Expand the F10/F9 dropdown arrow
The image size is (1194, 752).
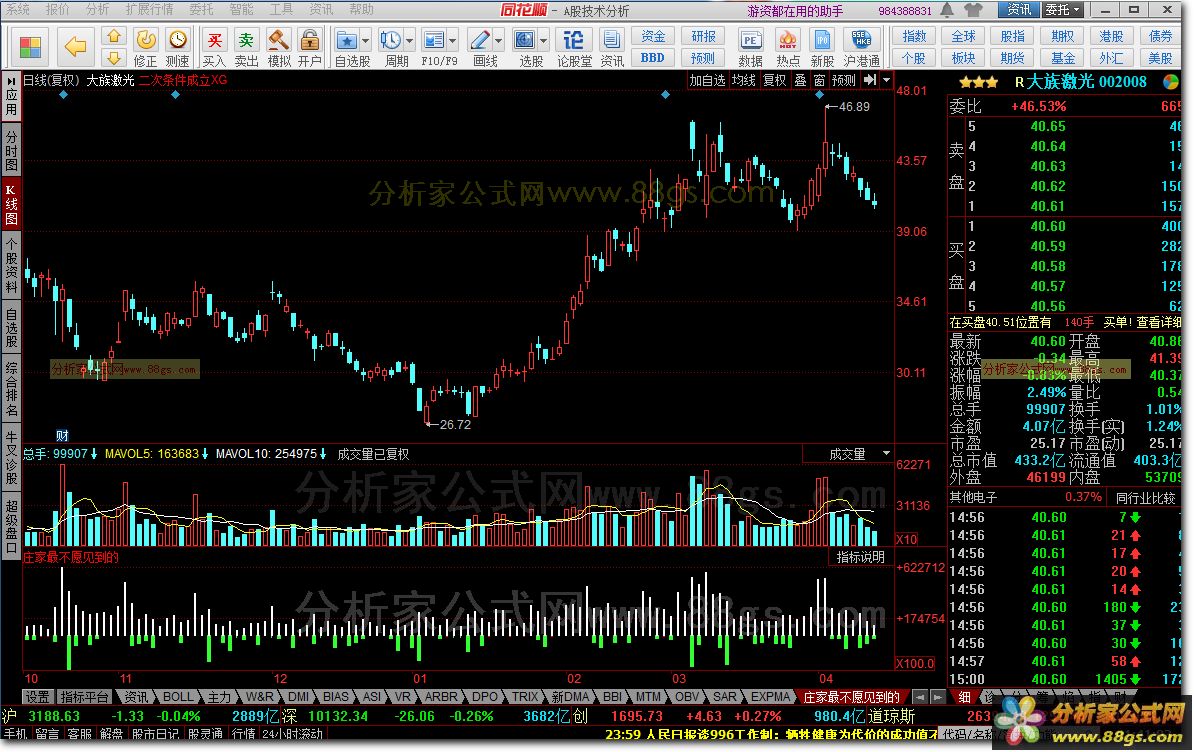click(x=453, y=40)
